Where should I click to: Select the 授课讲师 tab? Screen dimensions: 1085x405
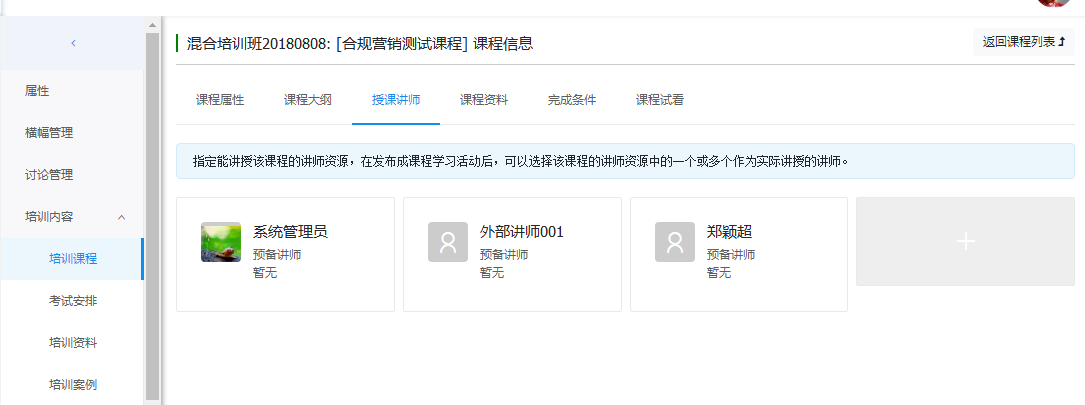pyautogui.click(x=396, y=100)
